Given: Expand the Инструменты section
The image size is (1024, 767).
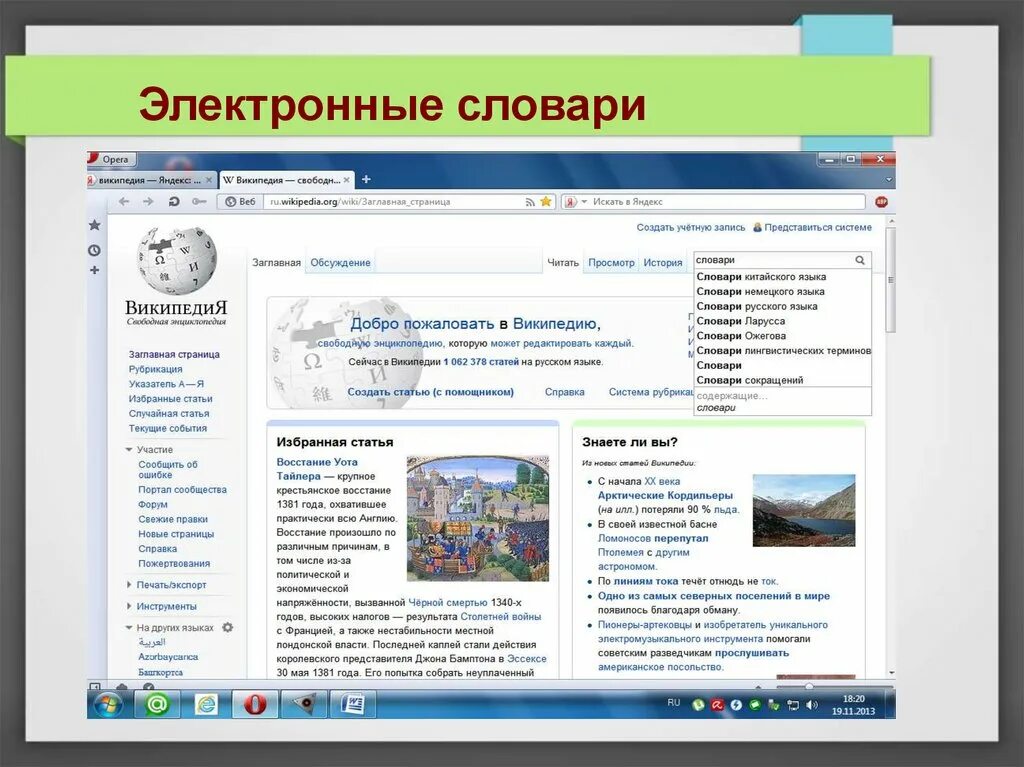Looking at the screenshot, I should click(x=129, y=606).
